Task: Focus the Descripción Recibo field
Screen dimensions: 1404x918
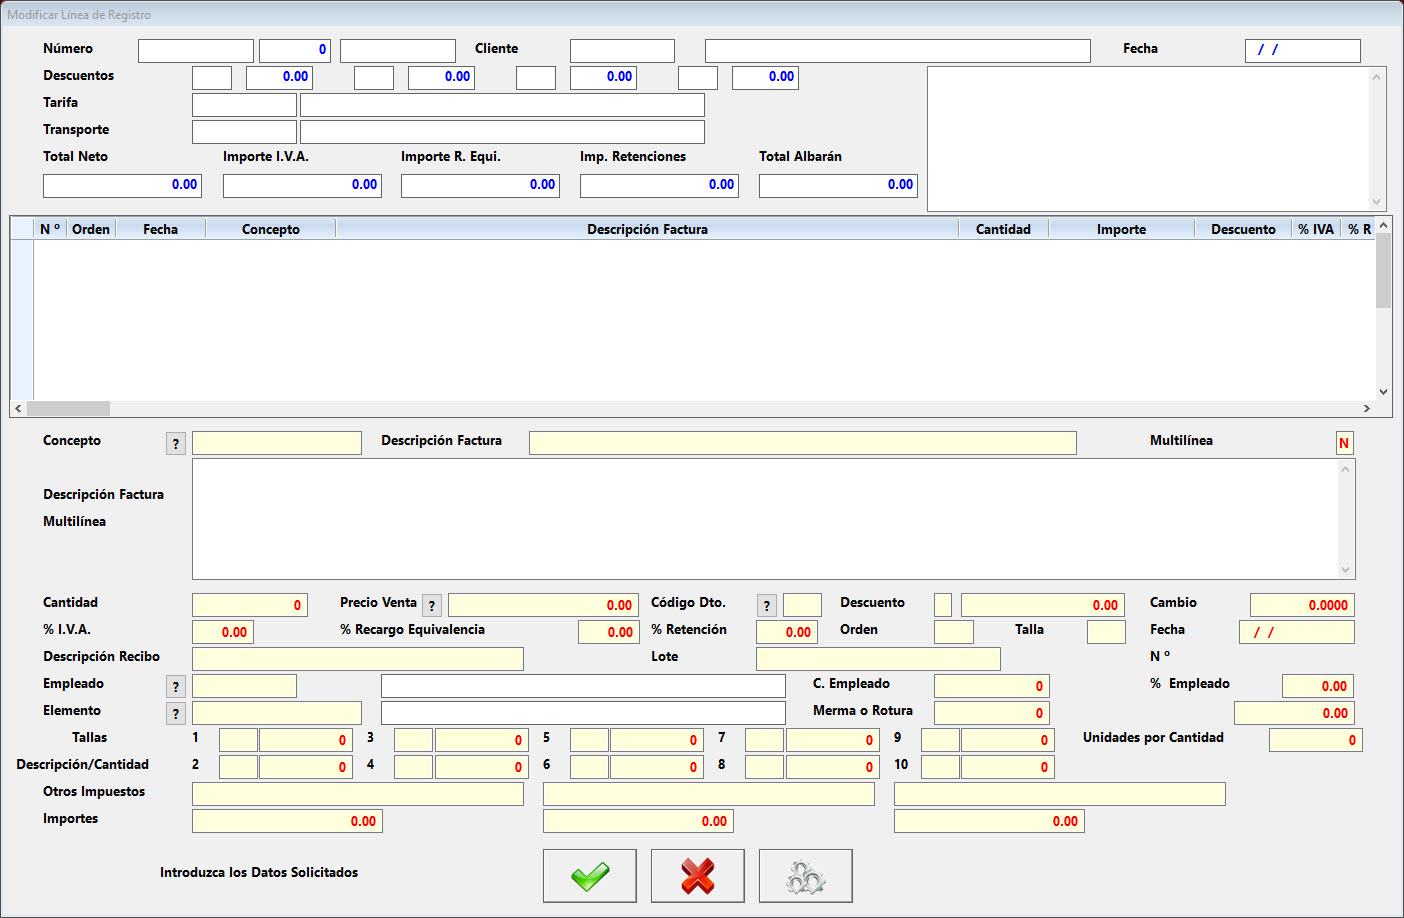Action: point(358,659)
